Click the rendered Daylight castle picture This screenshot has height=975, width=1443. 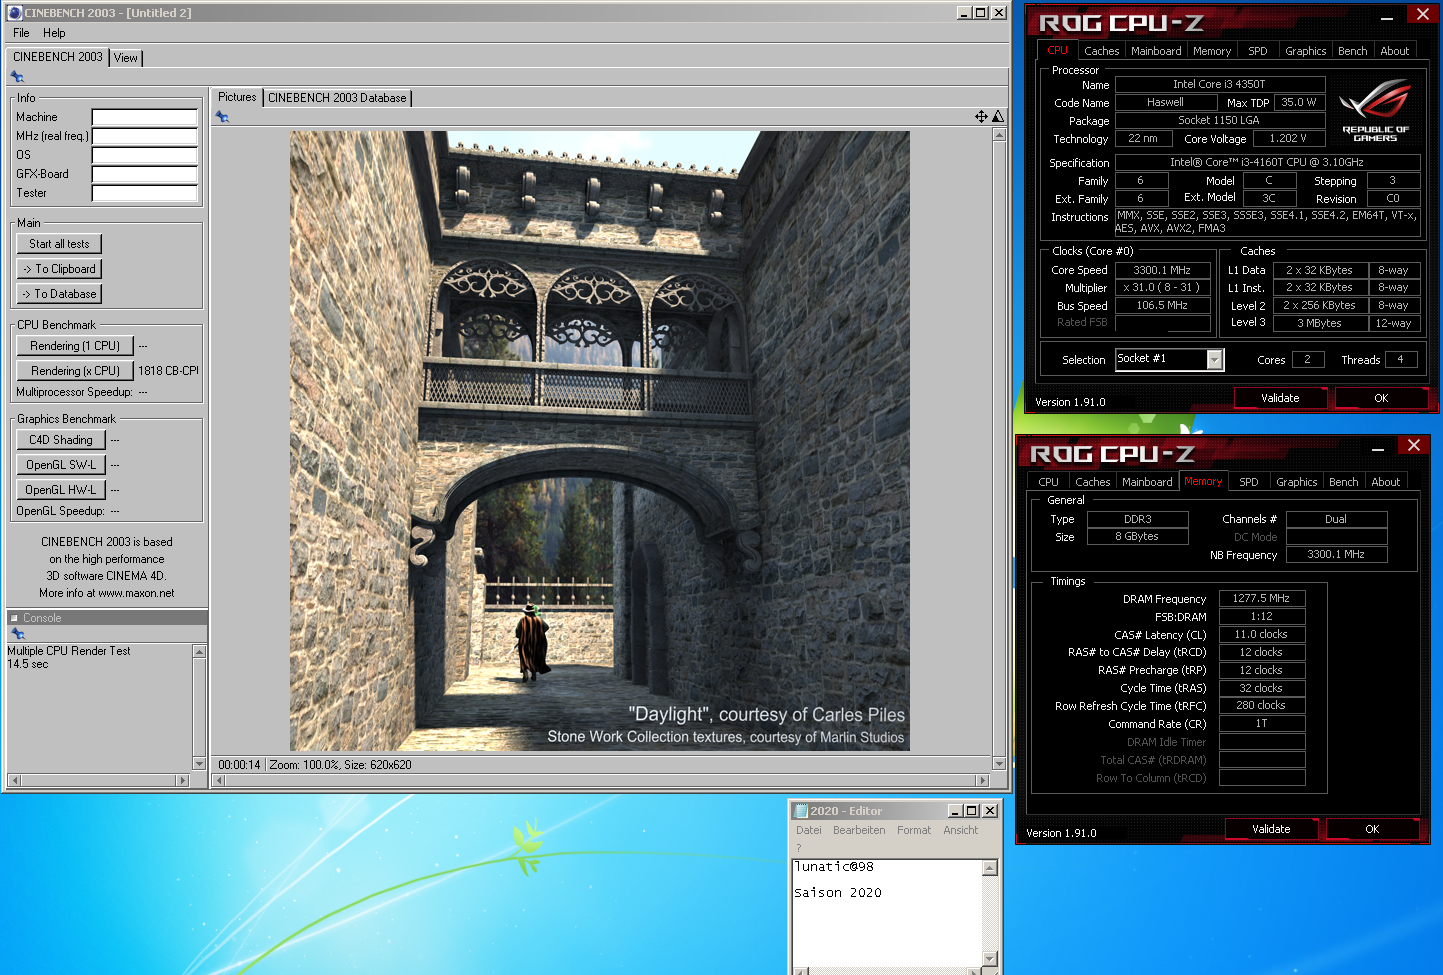600,441
